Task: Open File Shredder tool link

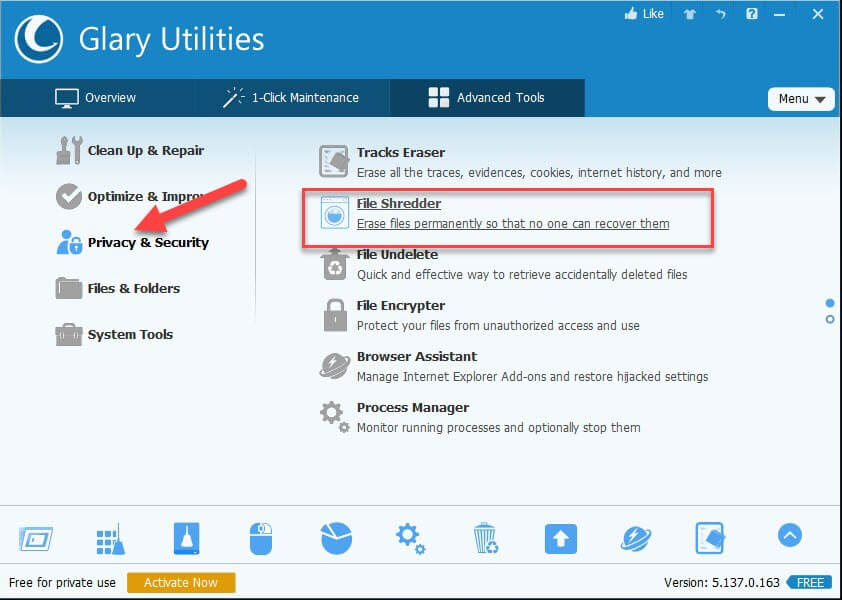Action: [x=399, y=204]
